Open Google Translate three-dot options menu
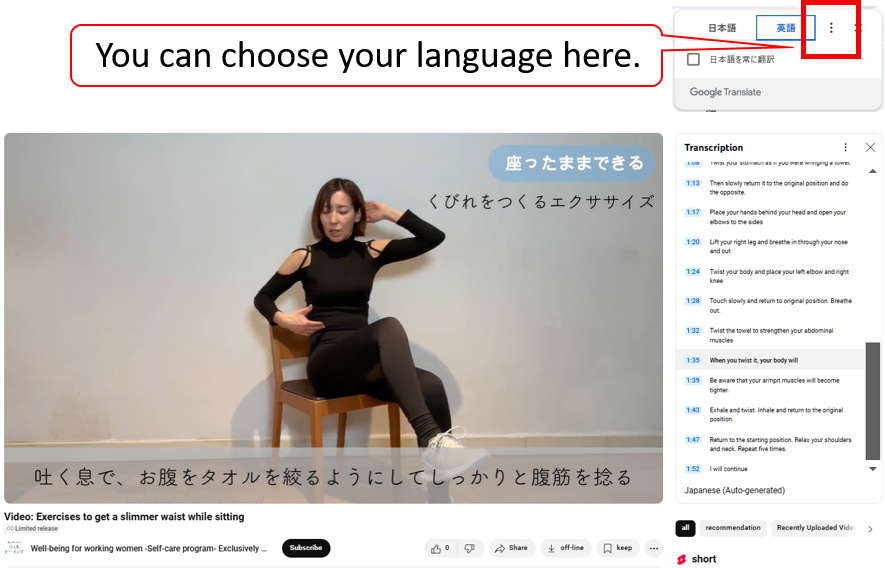Image resolution: width=885 pixels, height=568 pixels. 831,28
